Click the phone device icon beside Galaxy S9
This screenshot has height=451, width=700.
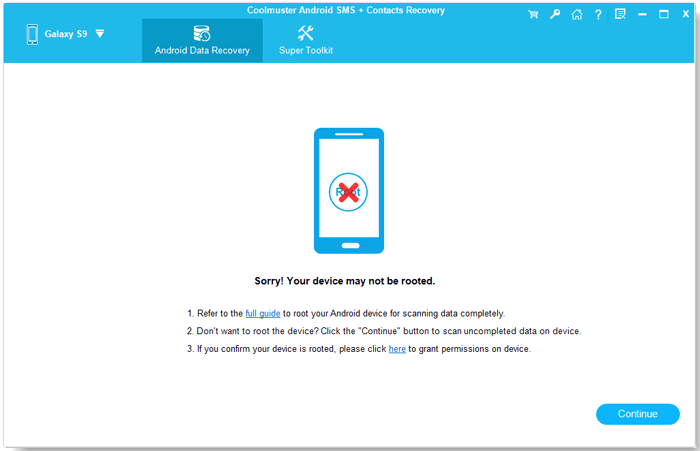[x=32, y=34]
